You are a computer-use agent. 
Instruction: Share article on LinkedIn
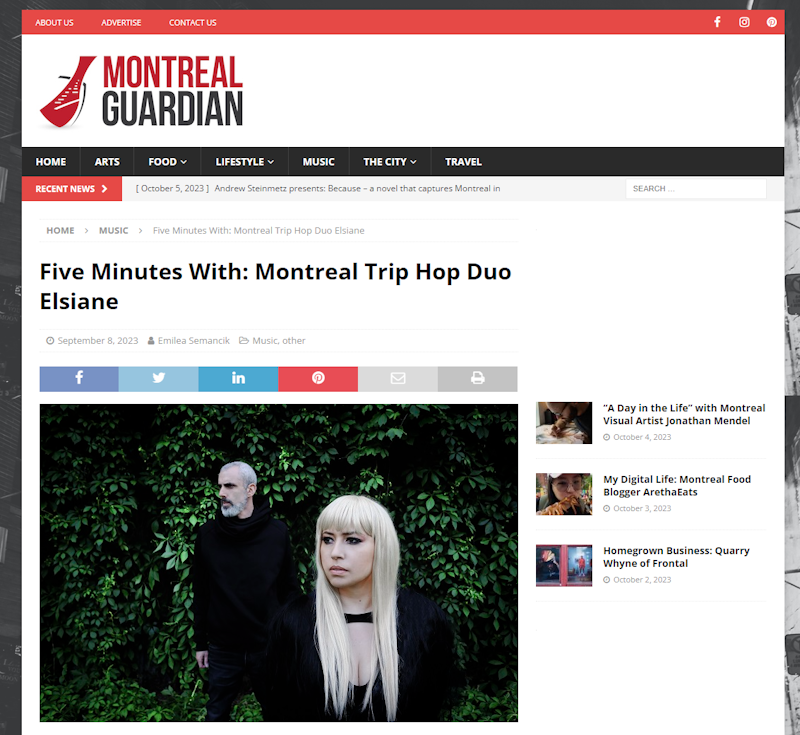pos(238,378)
